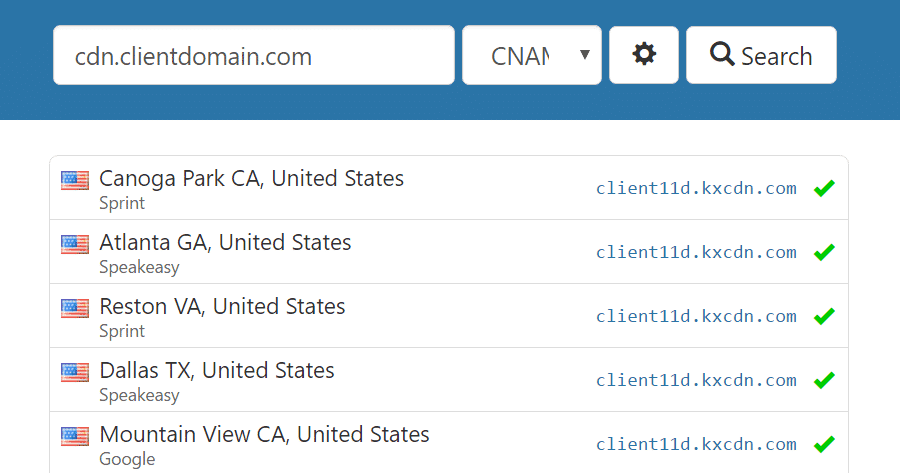Click the green checkmark for Canoga Park

click(824, 188)
